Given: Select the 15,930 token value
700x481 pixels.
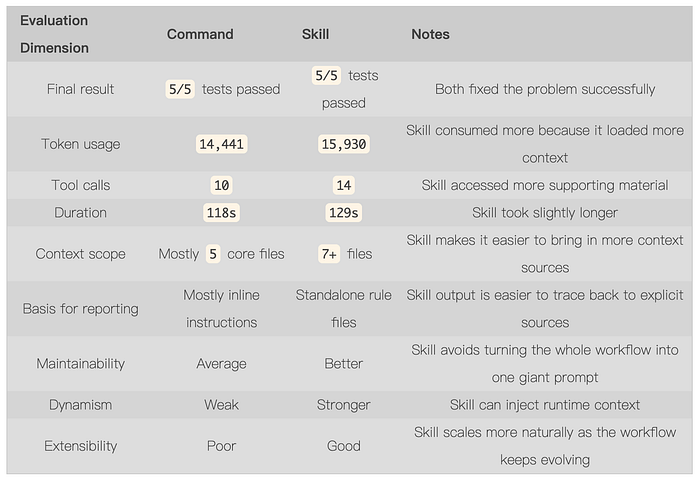Looking at the screenshot, I should click(x=344, y=144).
